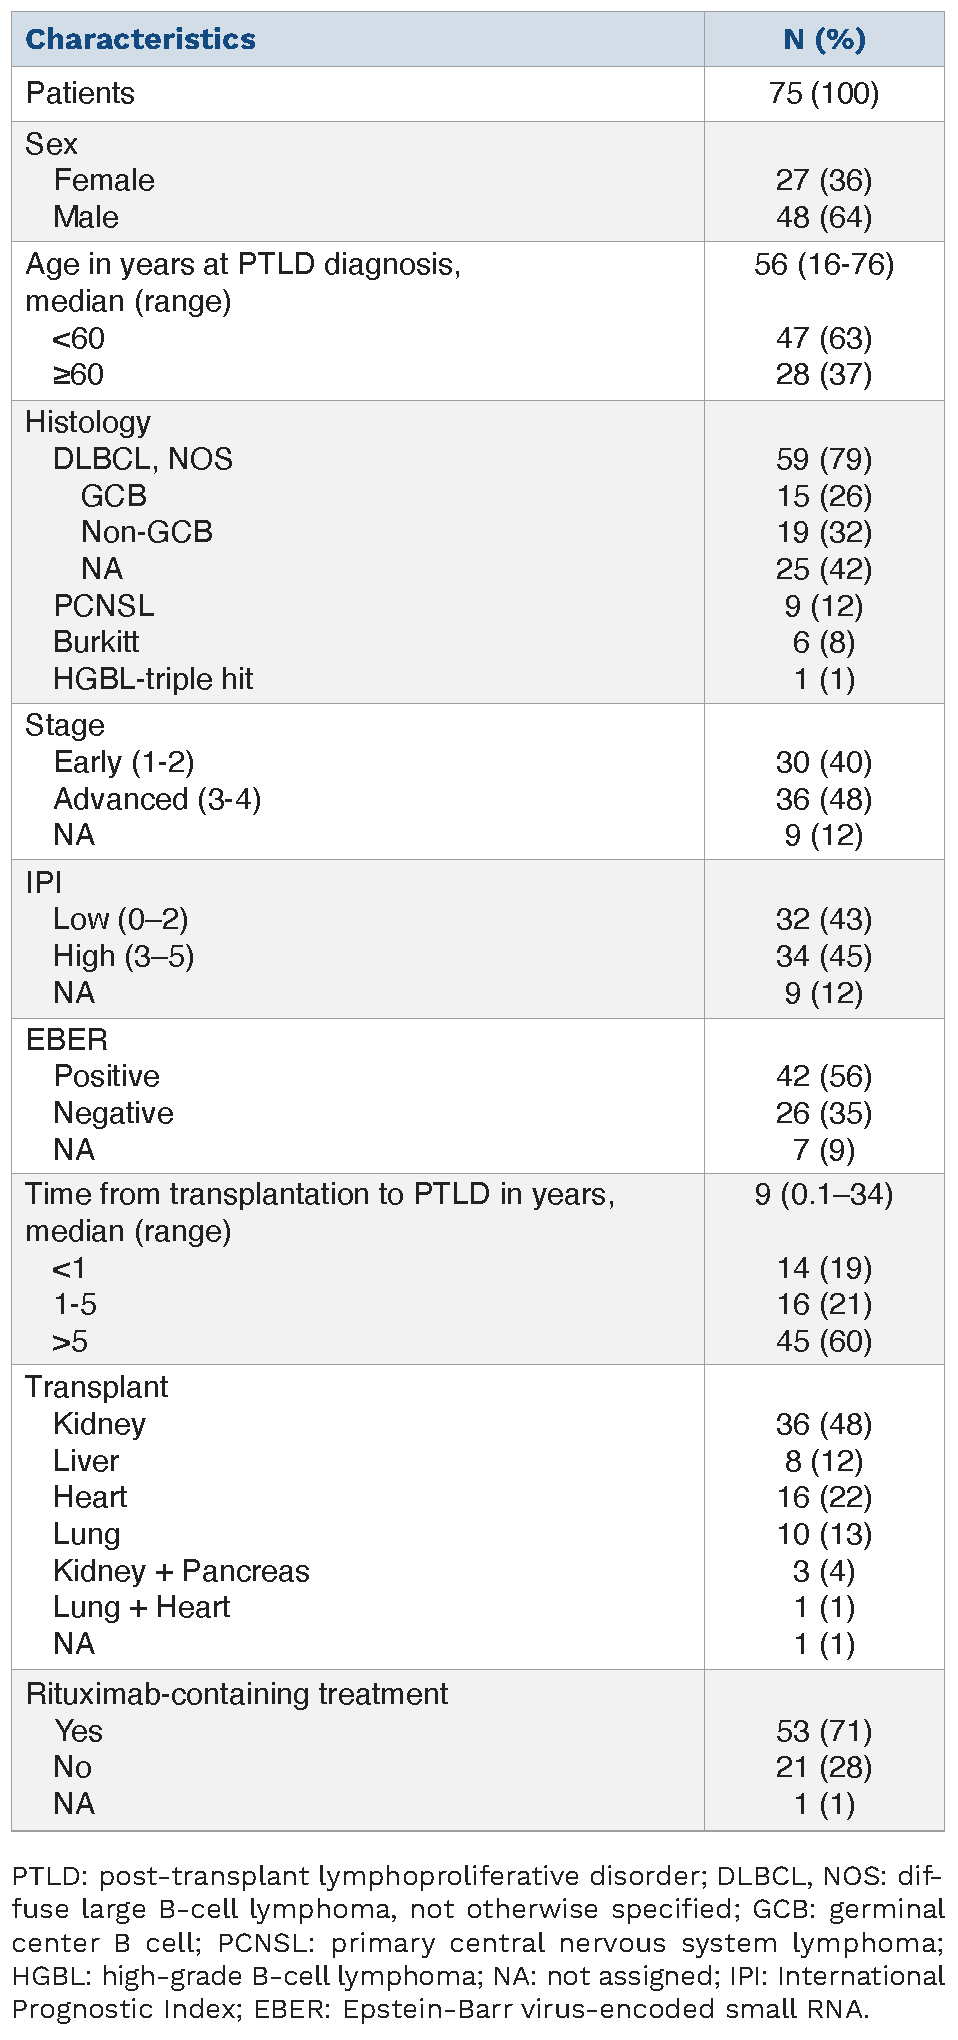Select the High (3–5) IPI label
The width and height of the screenshot is (958, 2040).
coord(124,956)
